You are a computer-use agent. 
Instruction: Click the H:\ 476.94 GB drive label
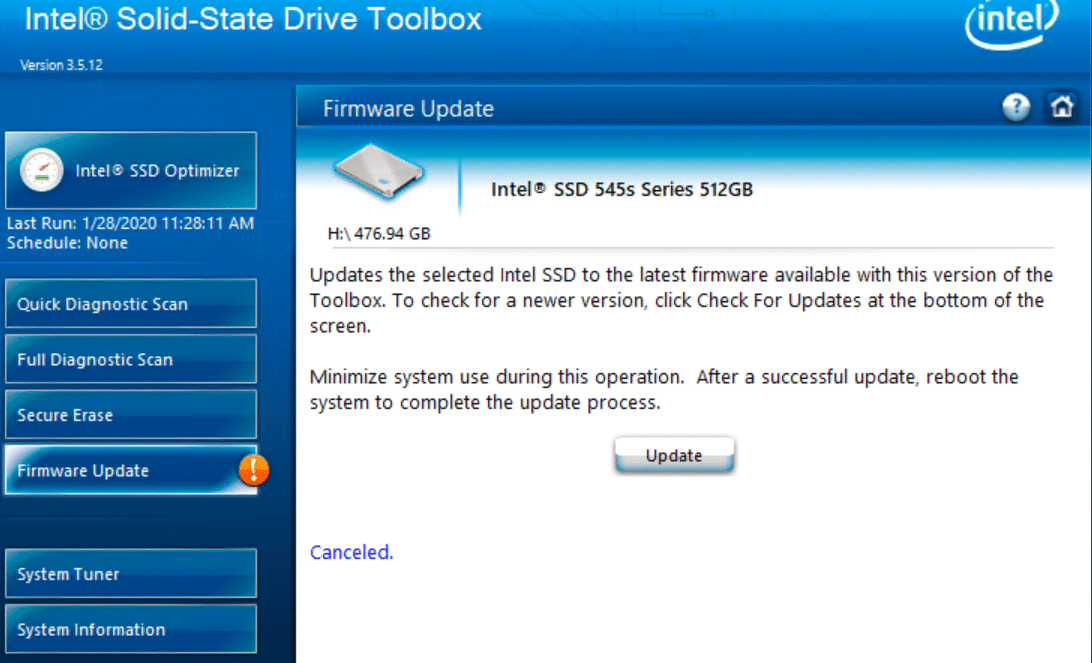[x=379, y=233]
